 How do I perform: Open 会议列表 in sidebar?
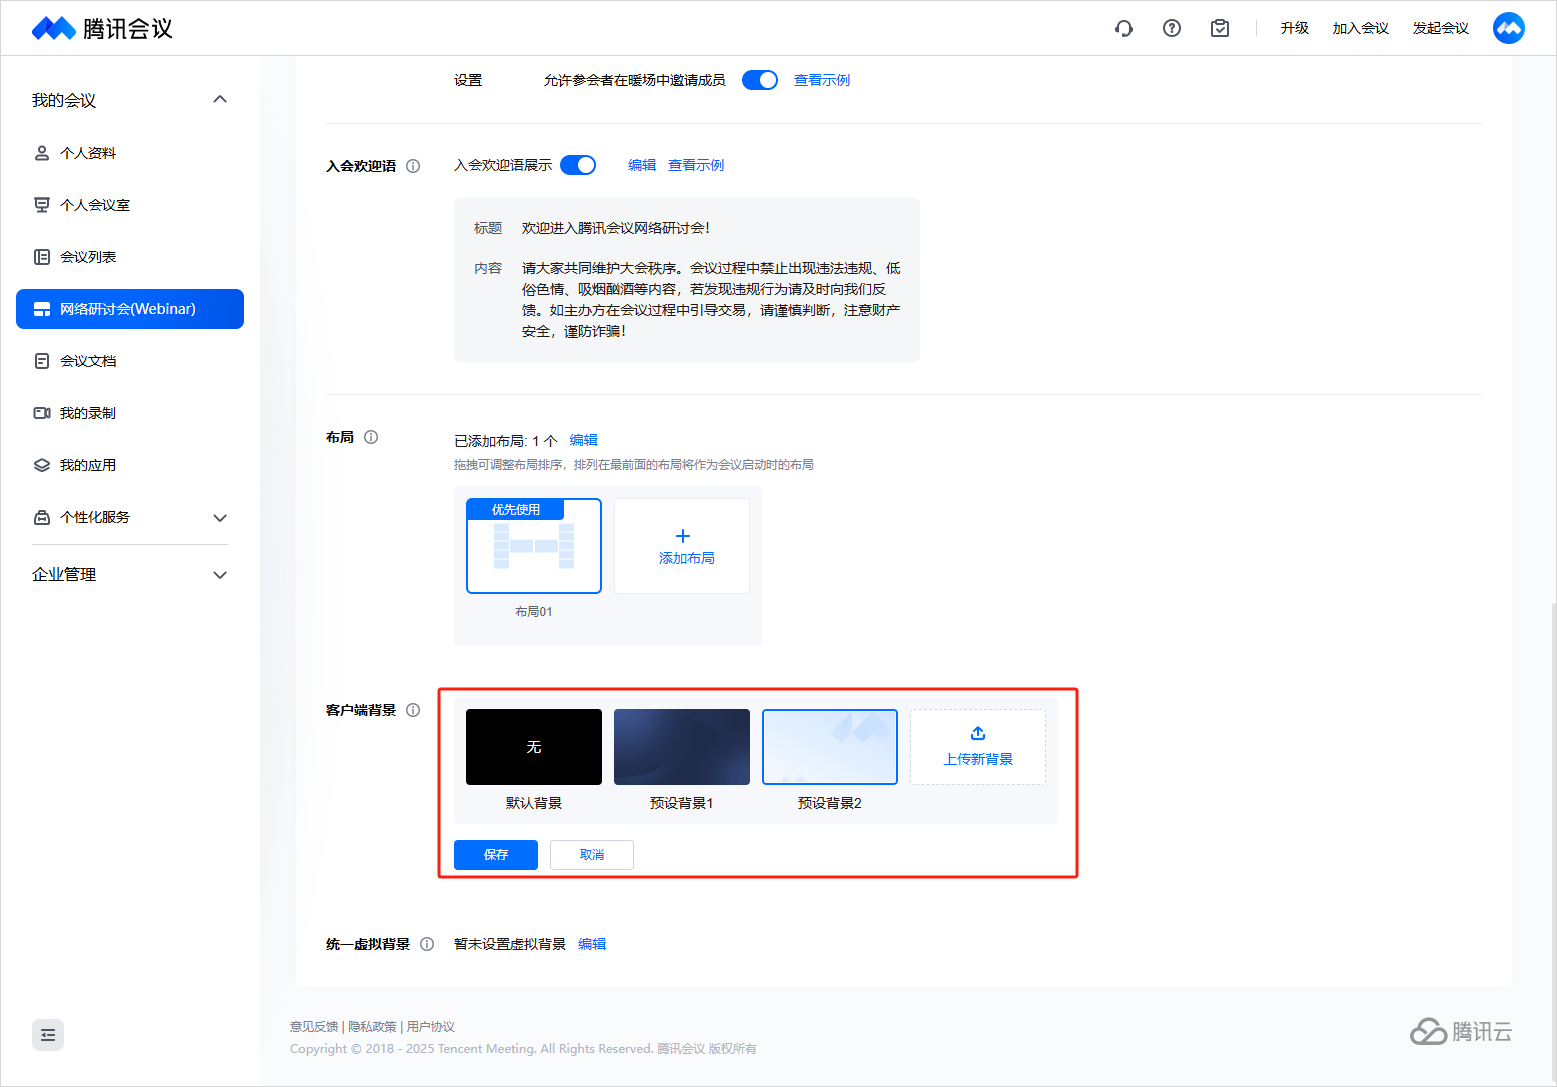click(130, 257)
